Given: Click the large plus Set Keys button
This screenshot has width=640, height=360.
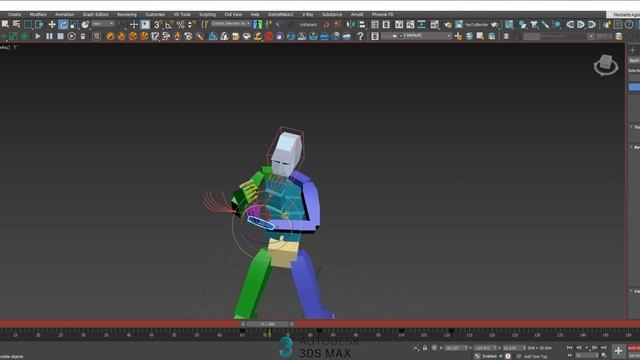Looking at the screenshot, I should [x=618, y=351].
